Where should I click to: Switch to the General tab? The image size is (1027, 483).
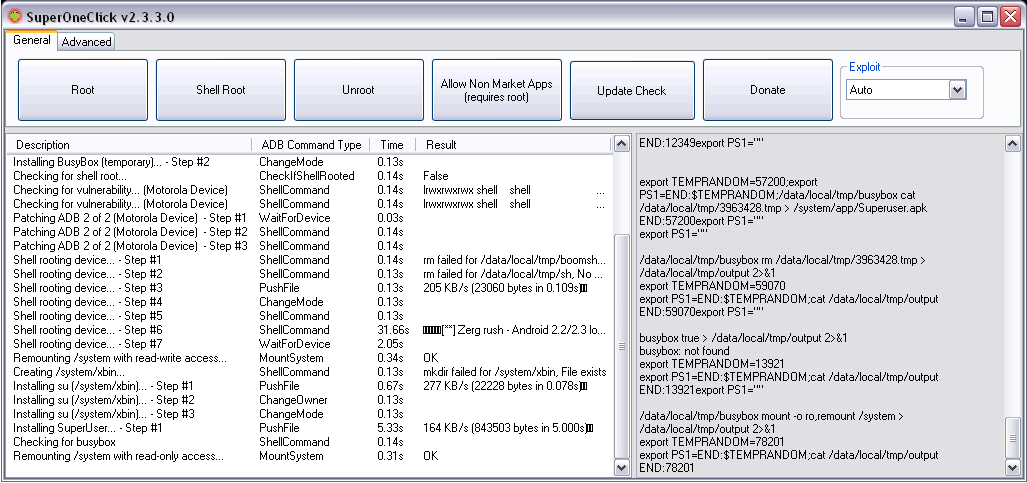(31, 40)
